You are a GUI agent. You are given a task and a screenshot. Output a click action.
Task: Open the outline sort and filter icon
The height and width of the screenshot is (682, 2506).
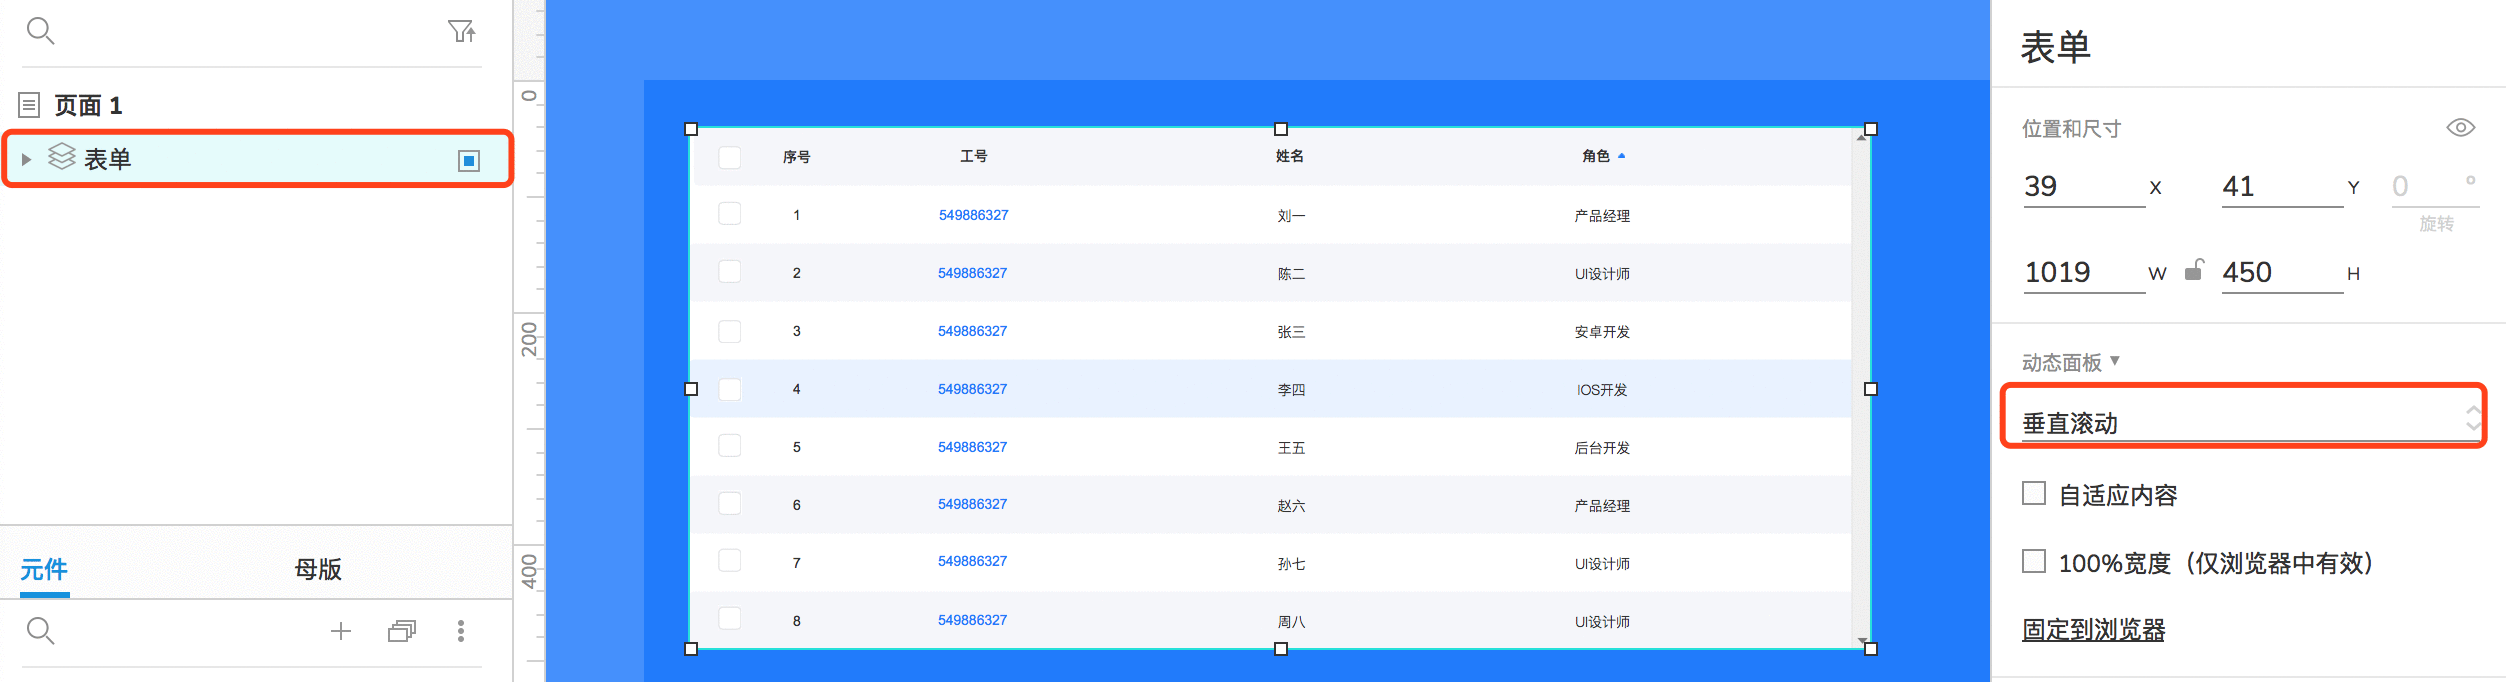tap(461, 31)
